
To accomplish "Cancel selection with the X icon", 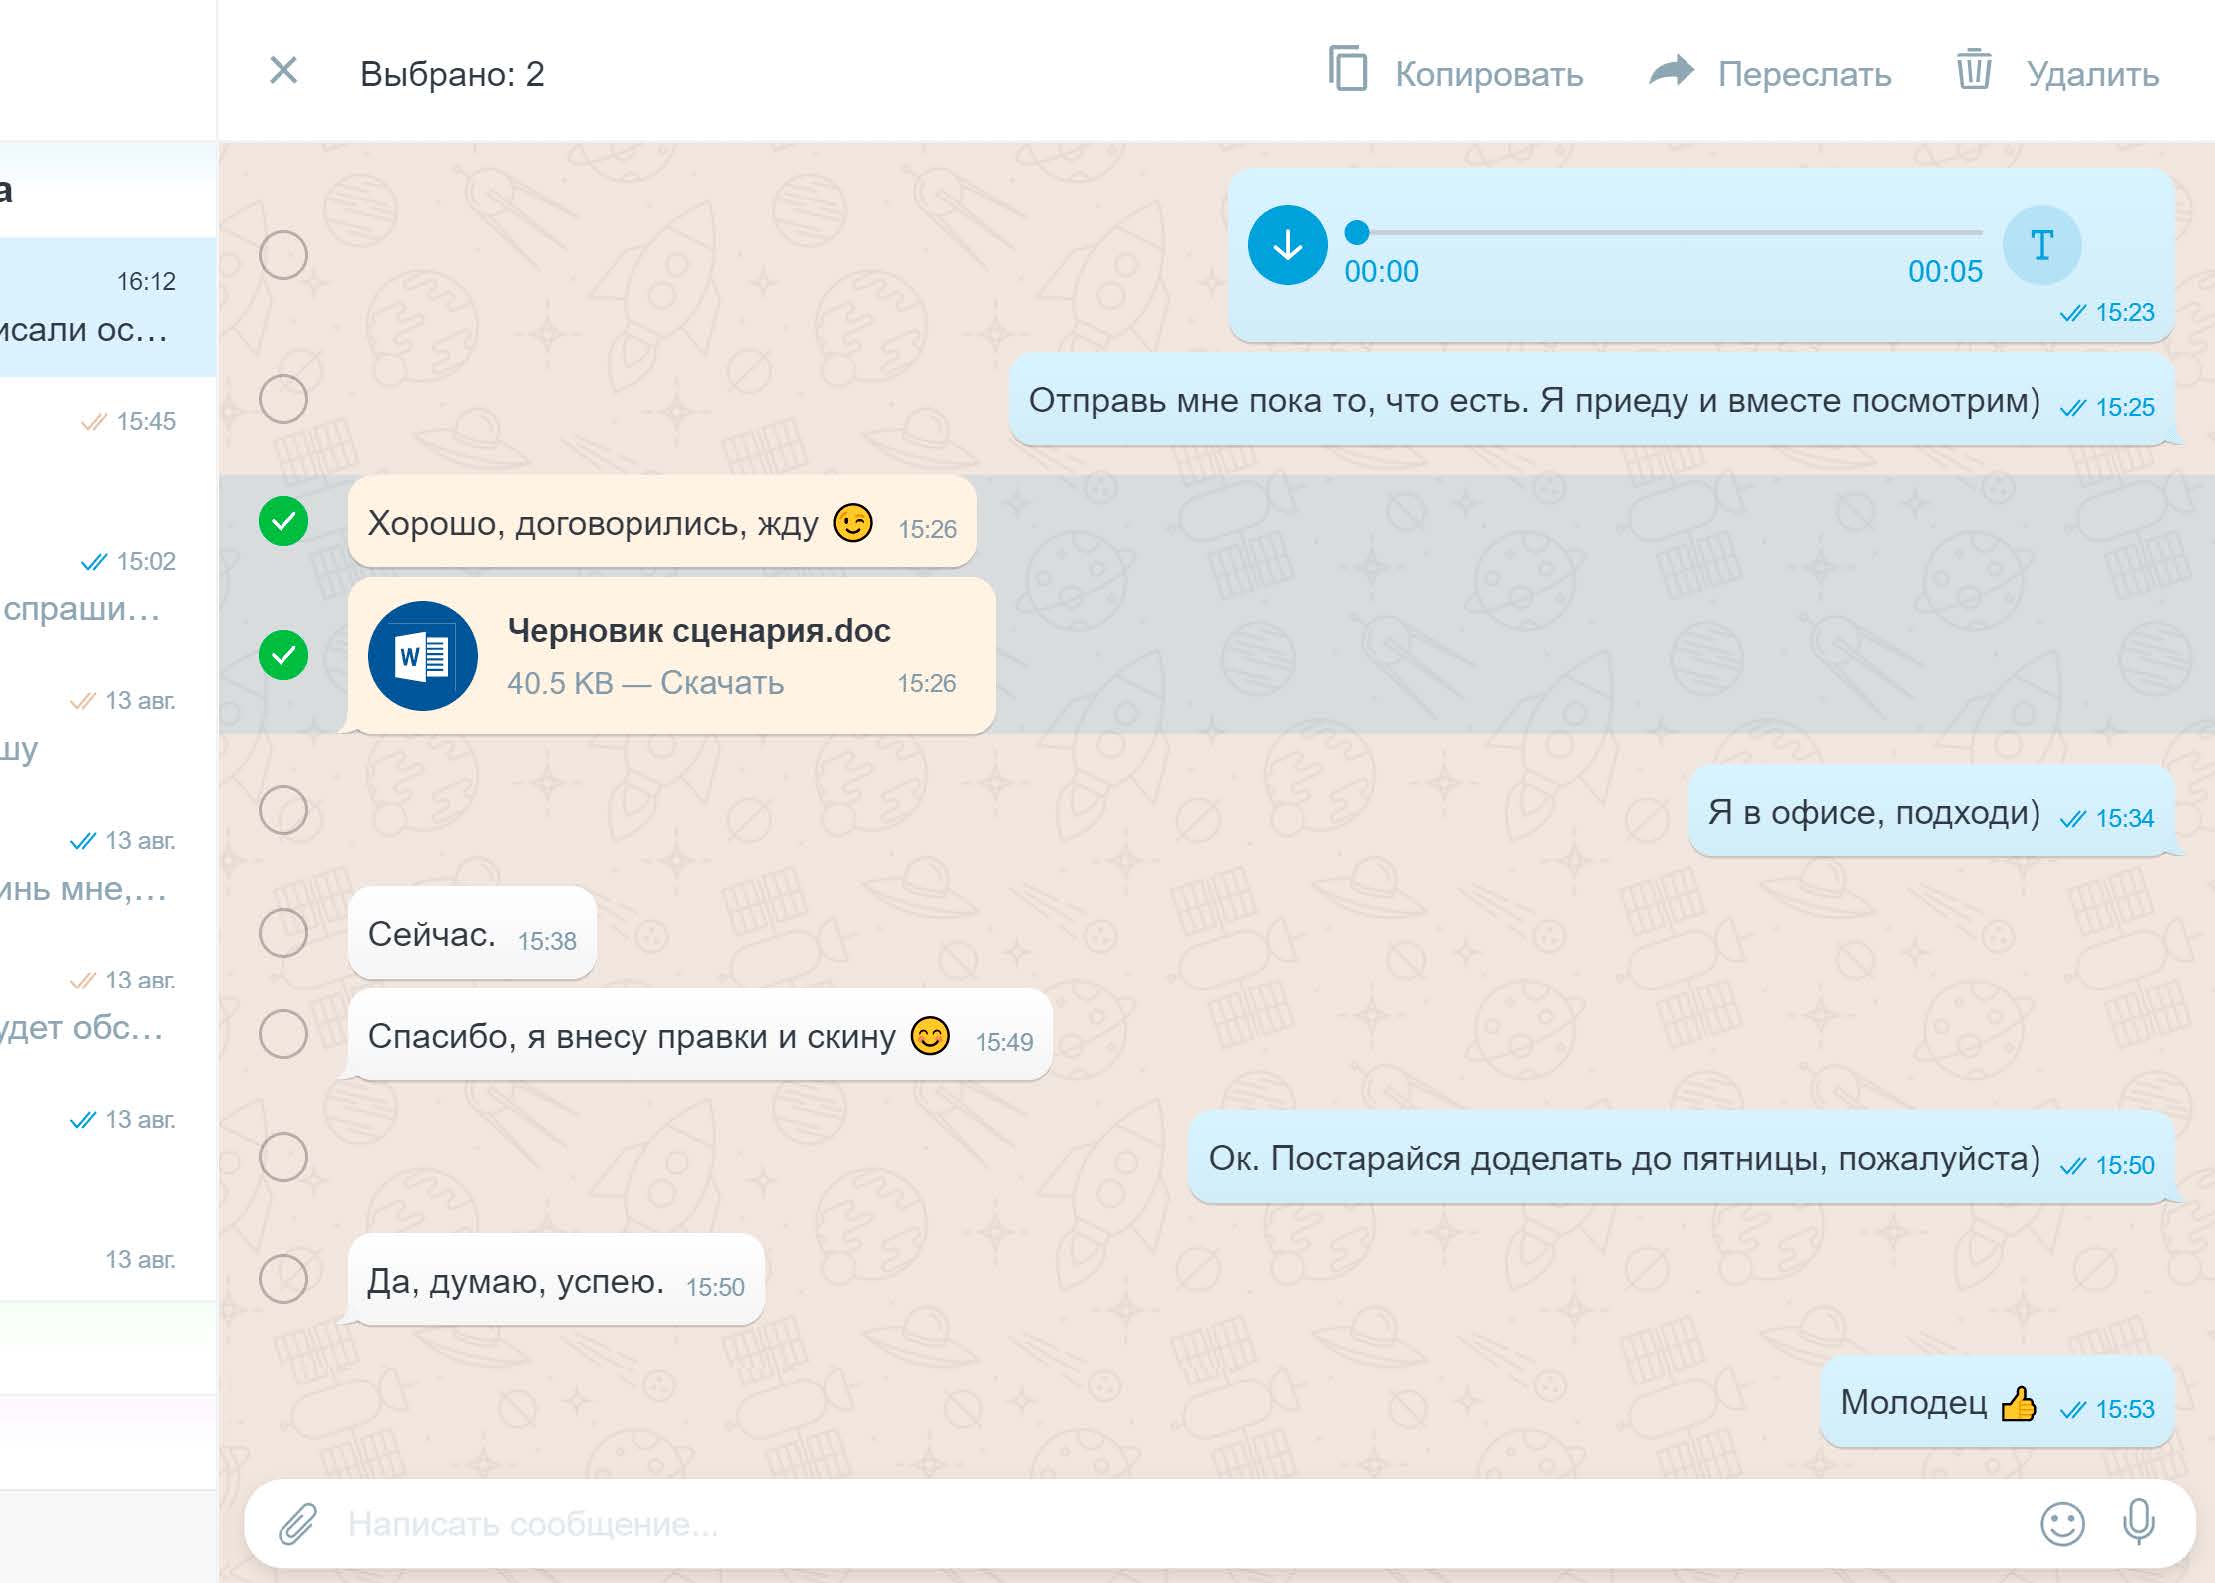I will [x=284, y=71].
